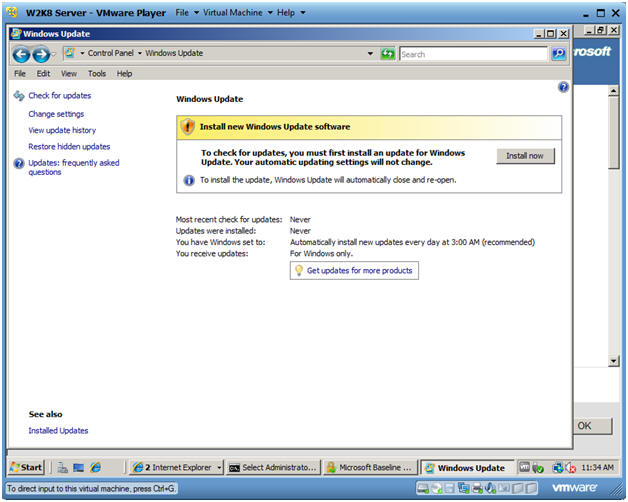Image resolution: width=628 pixels, height=502 pixels.
Task: Click Get updates for more products
Action: coord(359,271)
